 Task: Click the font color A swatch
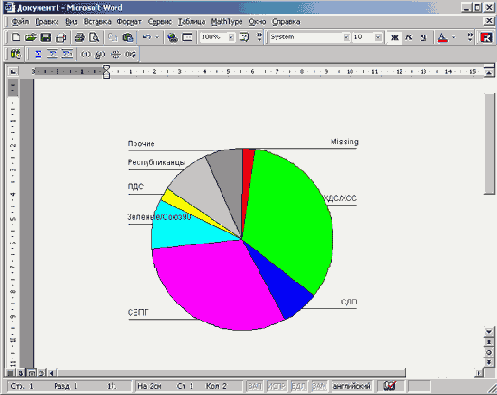coord(442,37)
